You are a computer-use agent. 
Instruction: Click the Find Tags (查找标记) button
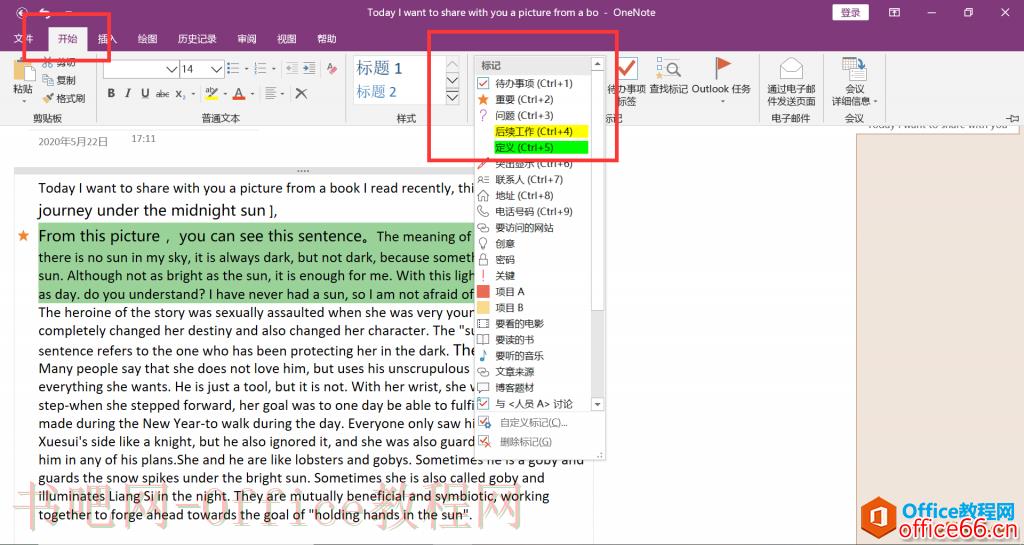668,77
